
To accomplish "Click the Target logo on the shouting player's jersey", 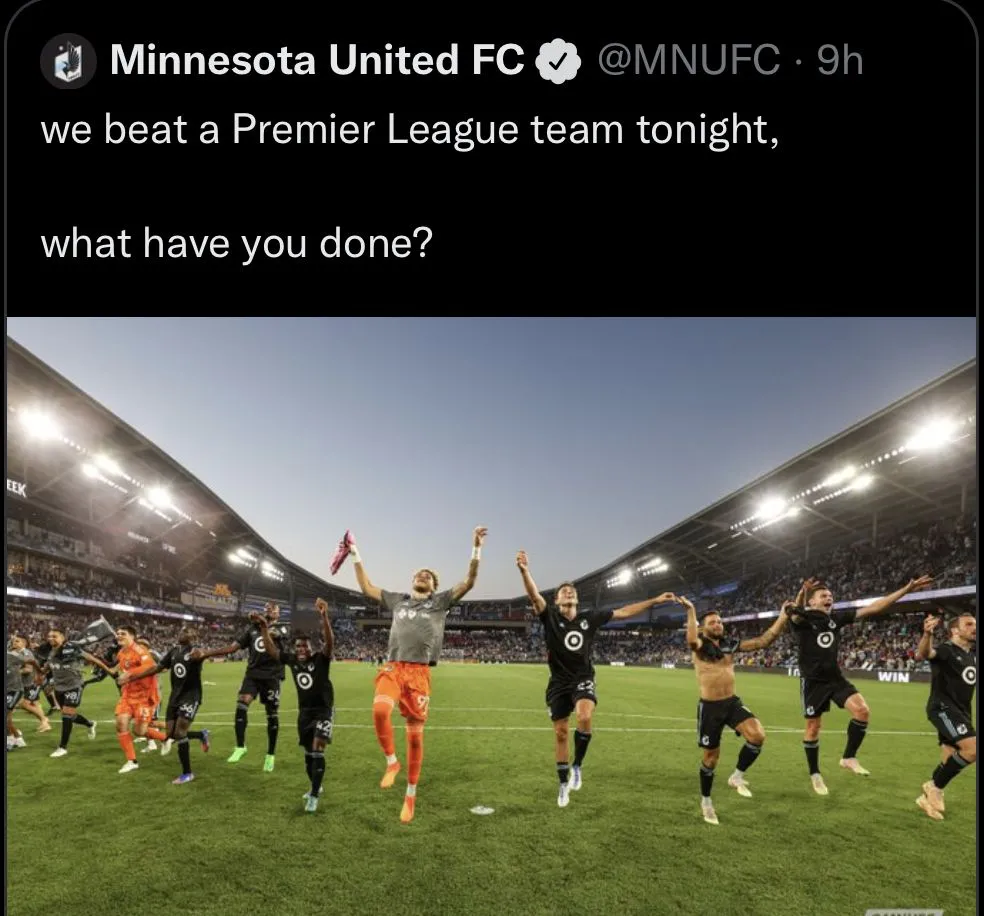I will [825, 639].
